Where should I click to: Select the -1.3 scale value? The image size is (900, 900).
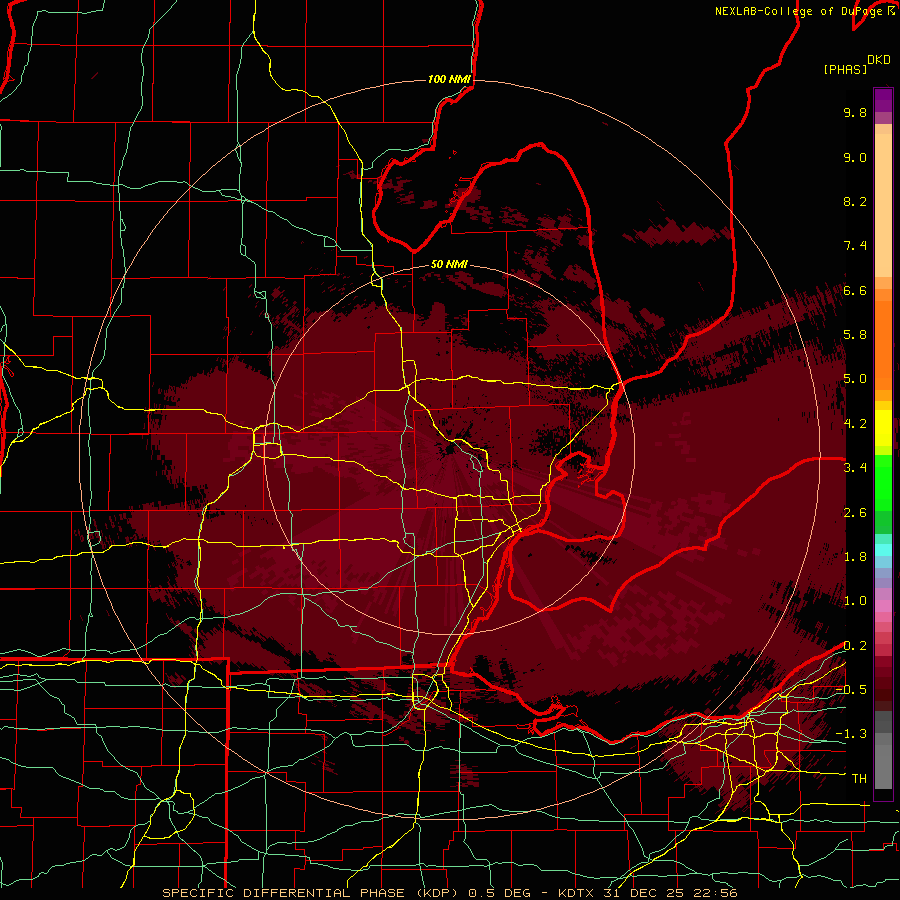851,734
